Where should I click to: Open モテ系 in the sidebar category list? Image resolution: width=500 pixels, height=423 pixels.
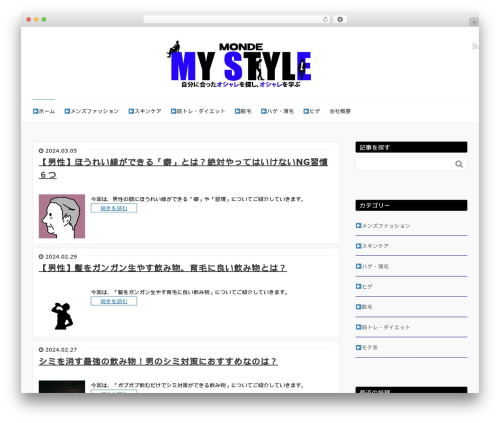point(367,347)
